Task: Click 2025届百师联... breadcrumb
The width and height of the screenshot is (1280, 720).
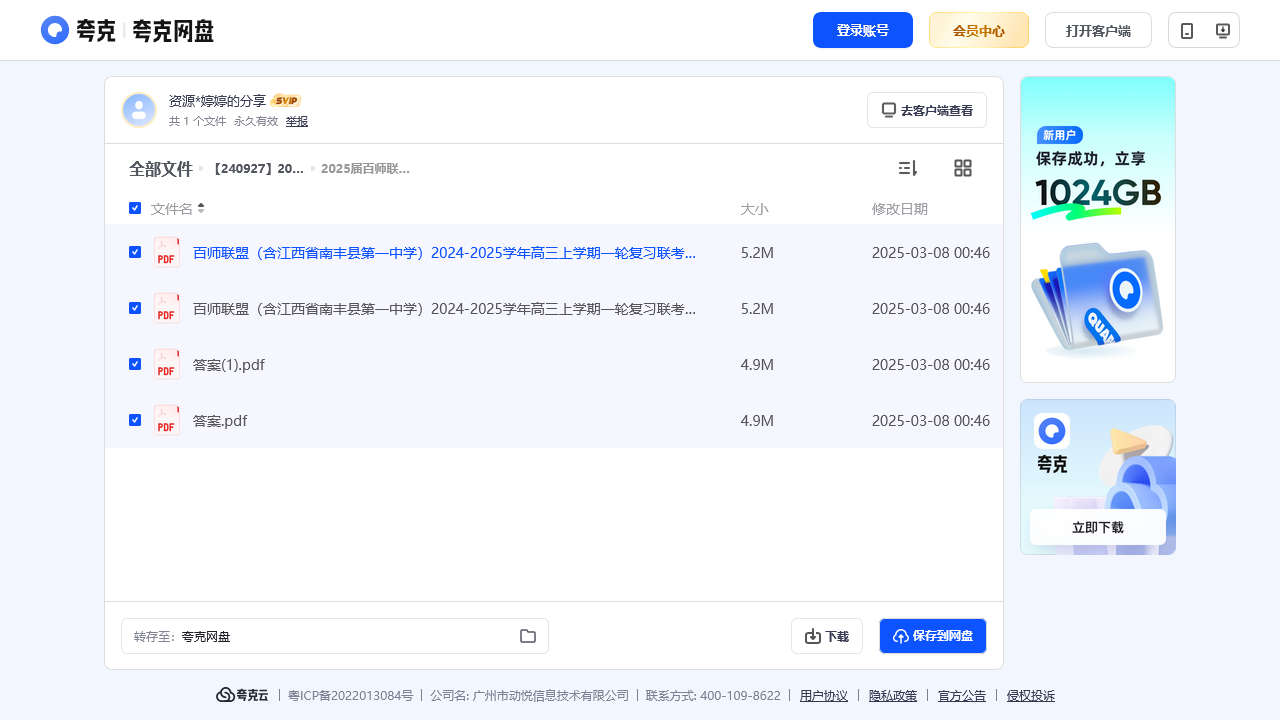Action: coord(365,169)
